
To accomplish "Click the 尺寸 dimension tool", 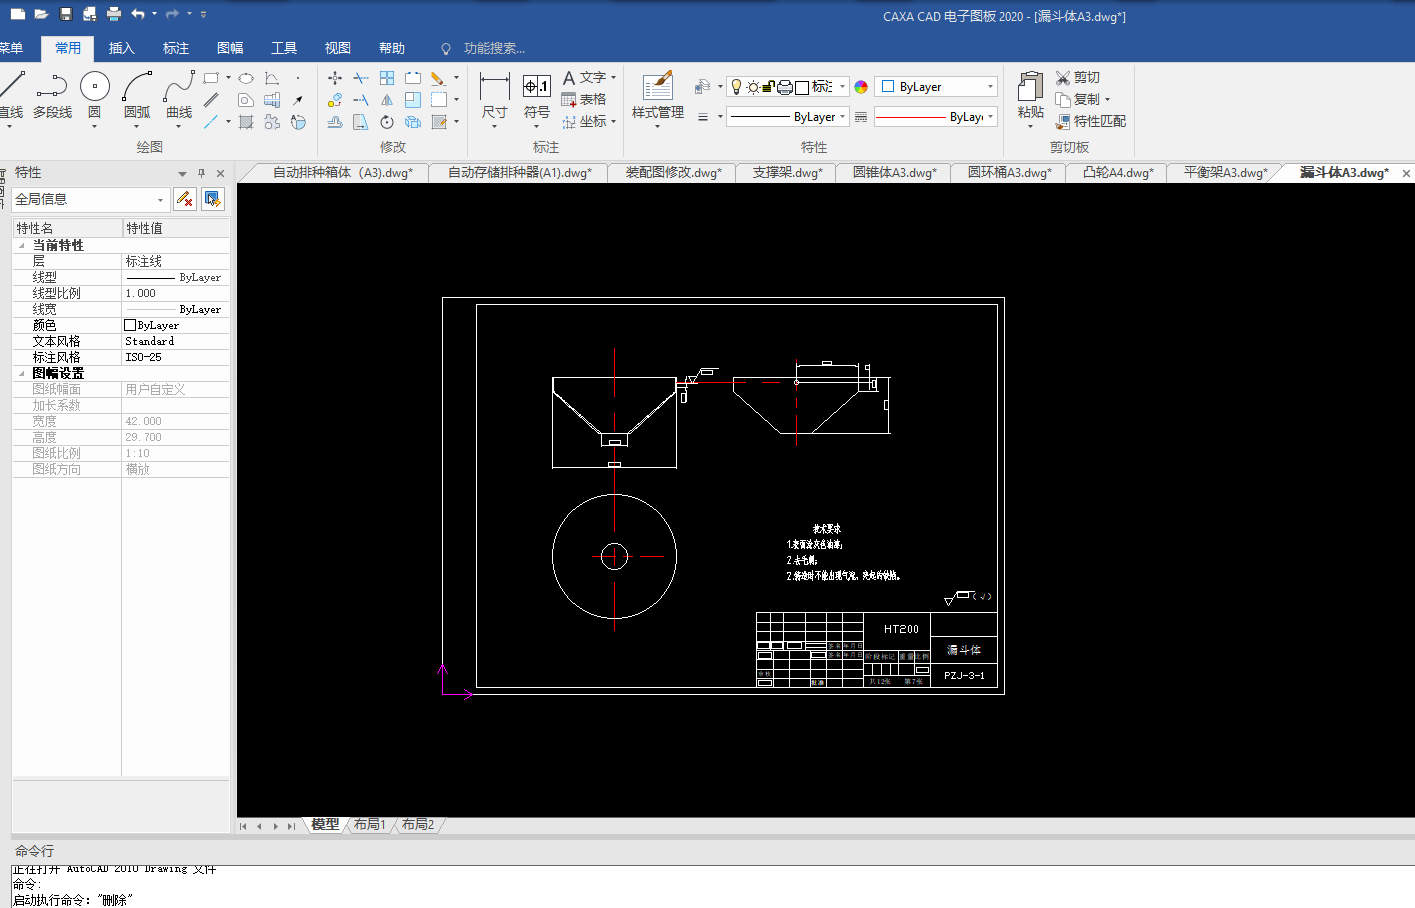I will click(x=494, y=88).
